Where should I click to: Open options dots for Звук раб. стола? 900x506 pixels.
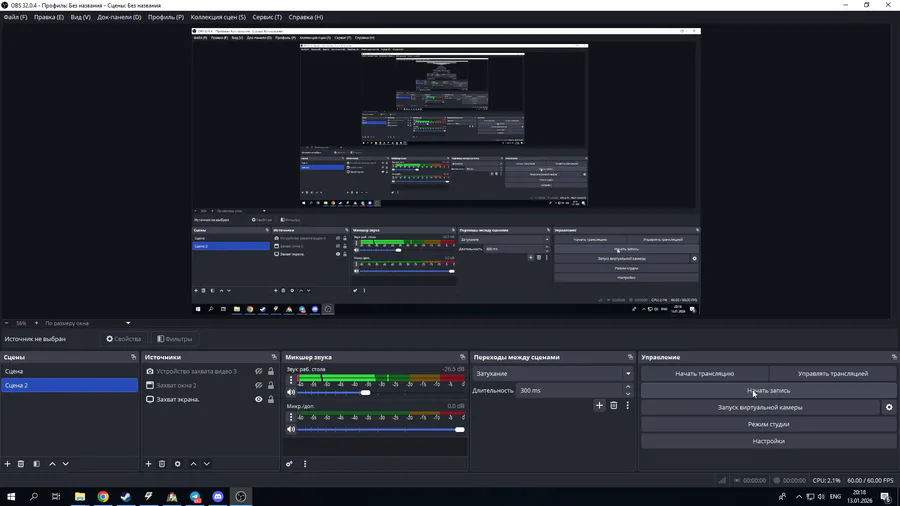tap(291, 379)
